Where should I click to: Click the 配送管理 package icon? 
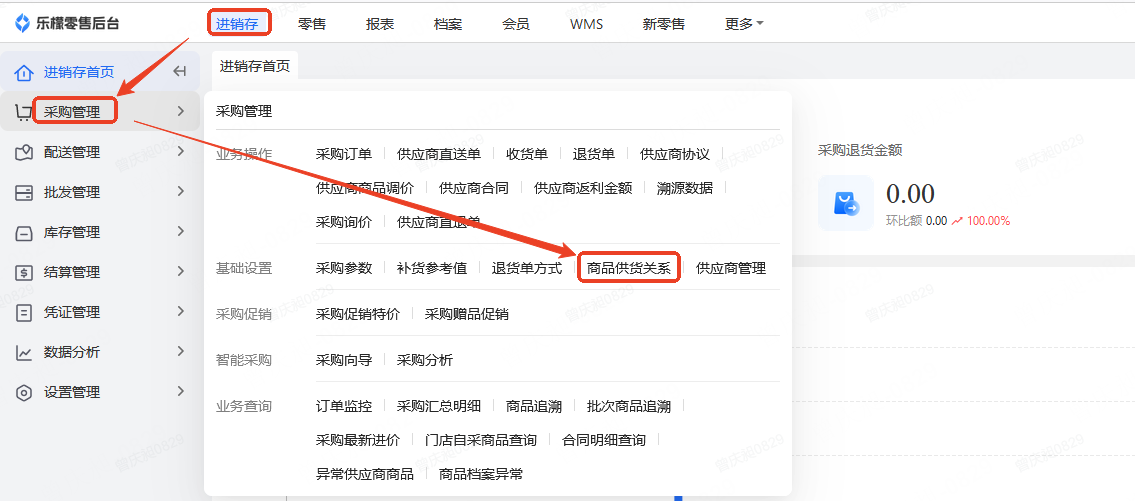point(24,152)
